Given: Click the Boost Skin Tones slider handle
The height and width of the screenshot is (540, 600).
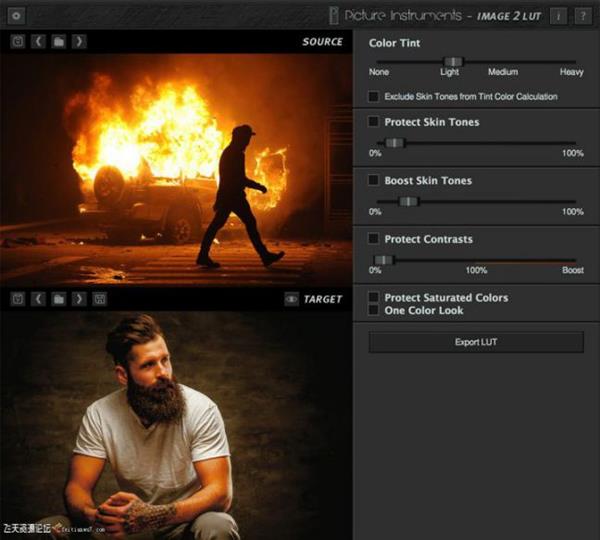Looking at the screenshot, I should click(407, 202).
